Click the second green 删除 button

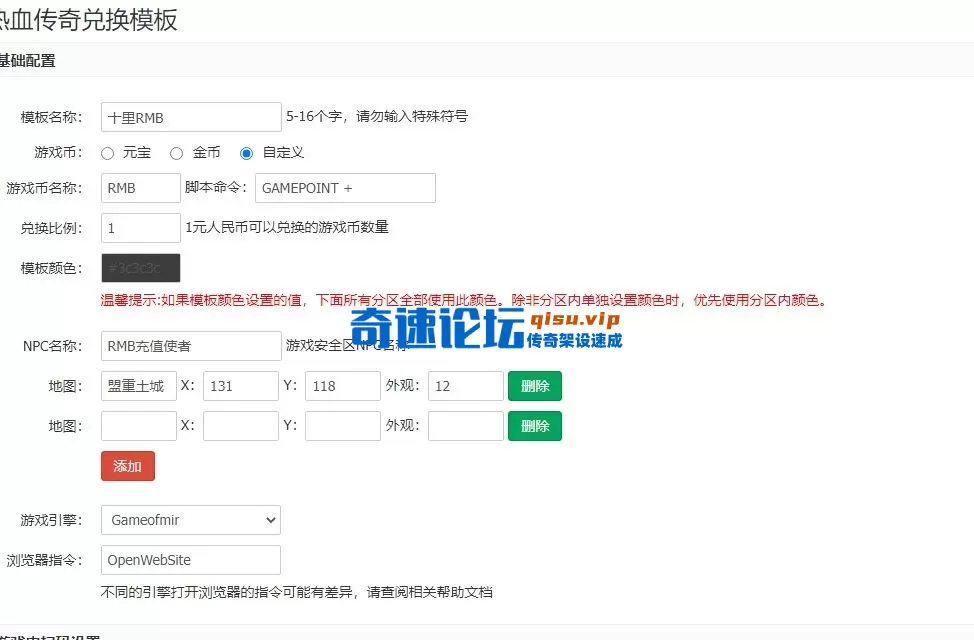534,425
